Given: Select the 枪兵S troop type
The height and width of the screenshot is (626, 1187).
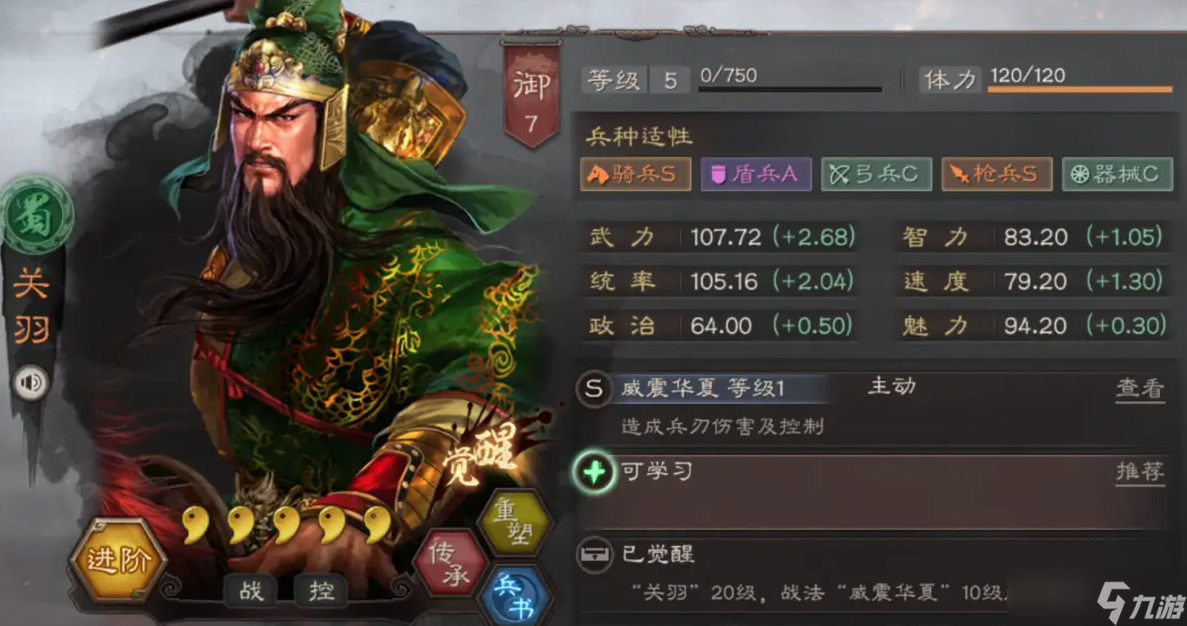Looking at the screenshot, I should pos(996,175).
